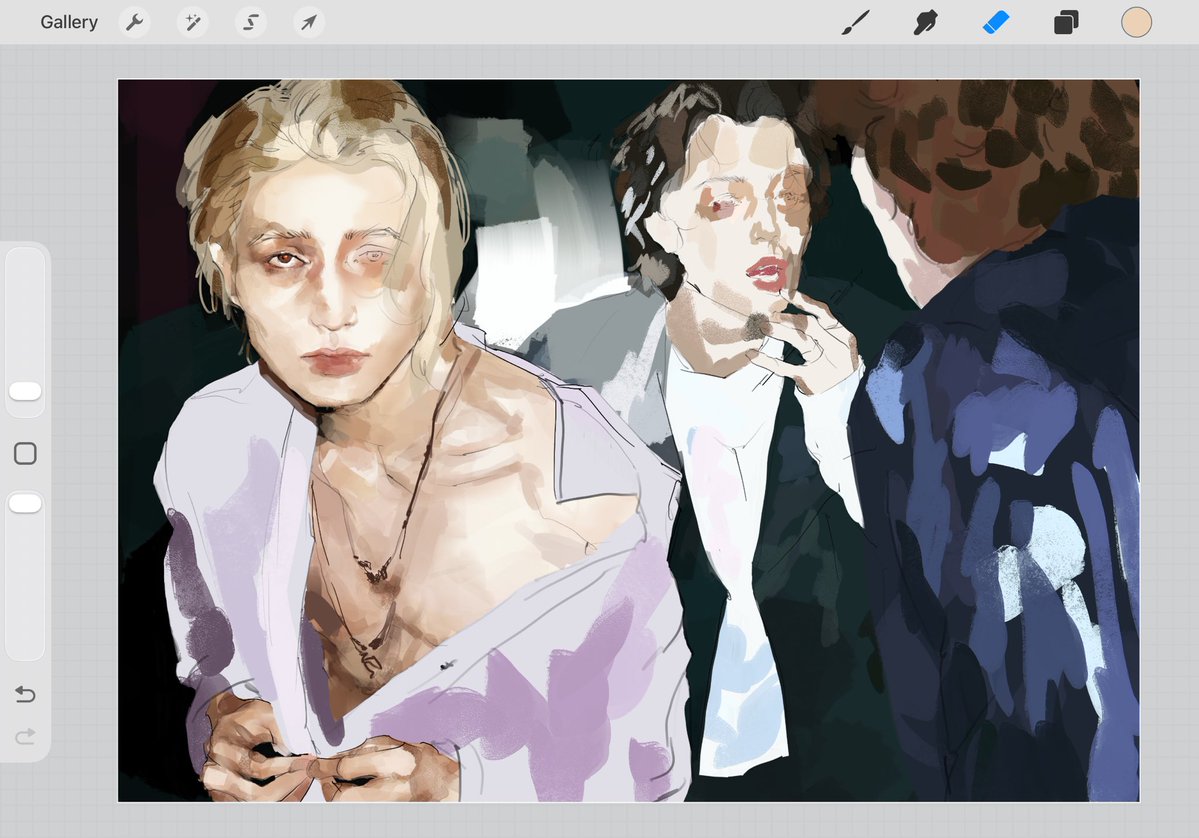Return to the Gallery
Viewport: 1199px width, 838px height.
point(69,22)
